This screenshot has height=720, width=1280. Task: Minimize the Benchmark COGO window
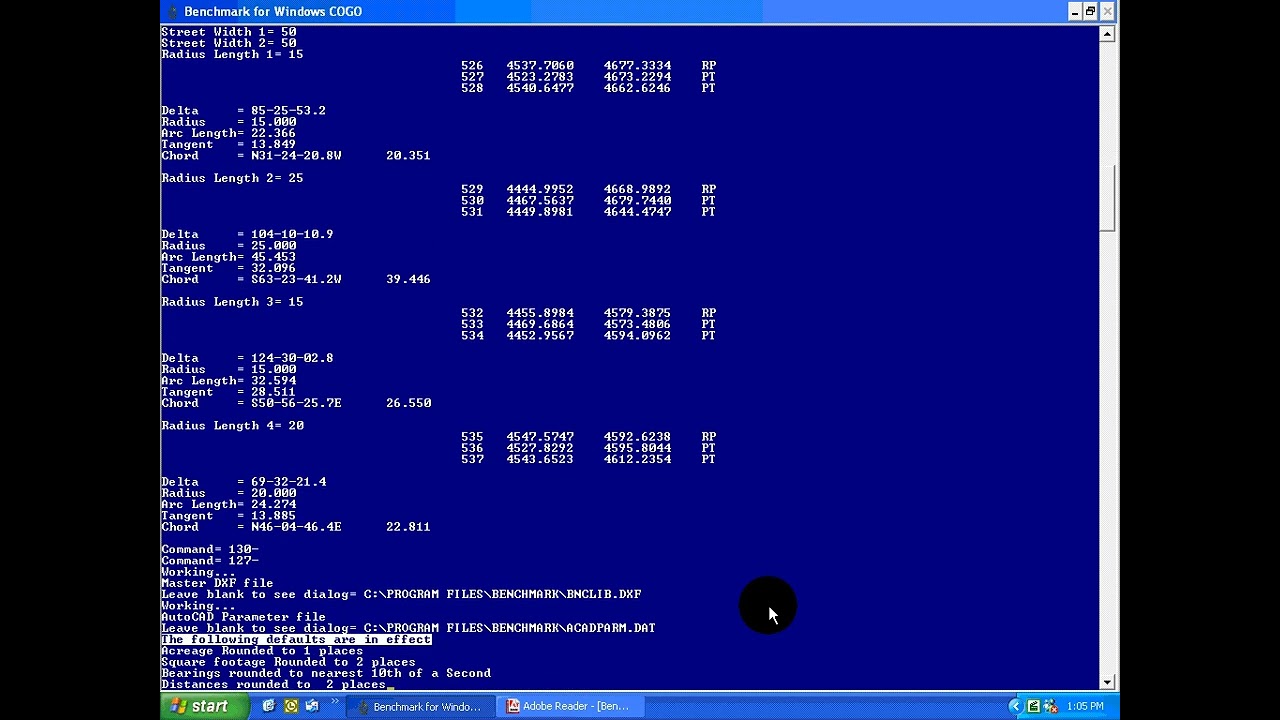click(x=1075, y=11)
